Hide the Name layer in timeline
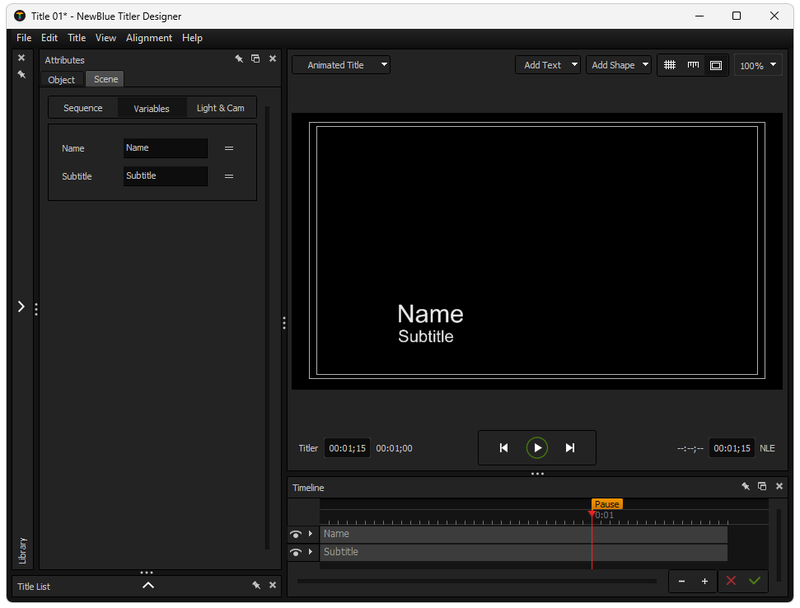 pos(296,534)
